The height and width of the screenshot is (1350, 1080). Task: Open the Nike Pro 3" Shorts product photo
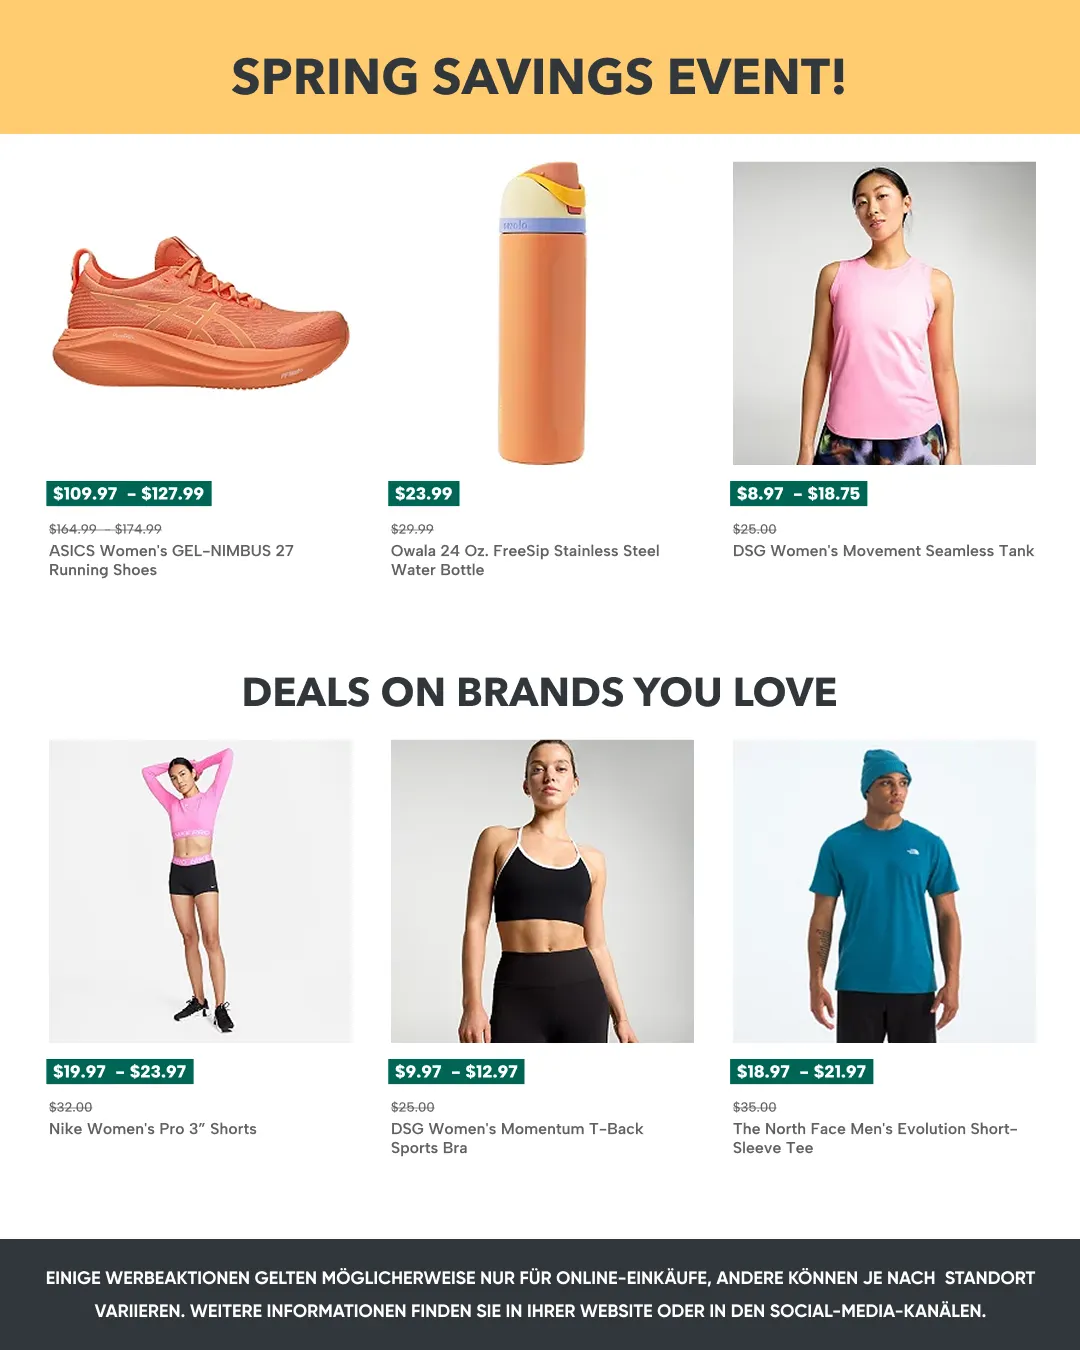[201, 891]
